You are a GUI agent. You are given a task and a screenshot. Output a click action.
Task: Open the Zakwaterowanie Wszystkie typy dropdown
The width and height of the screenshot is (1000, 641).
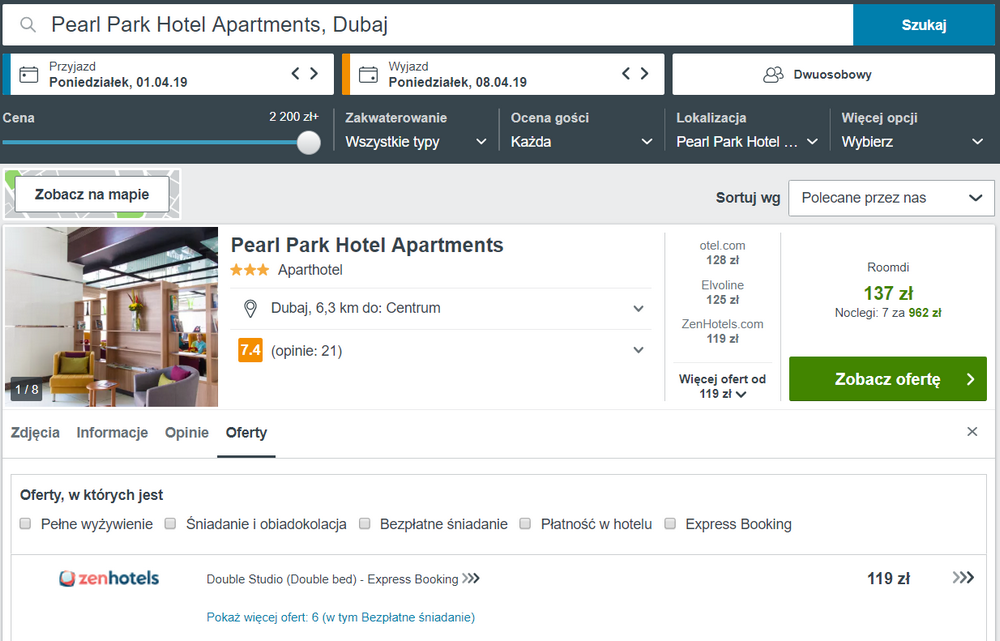click(416, 142)
